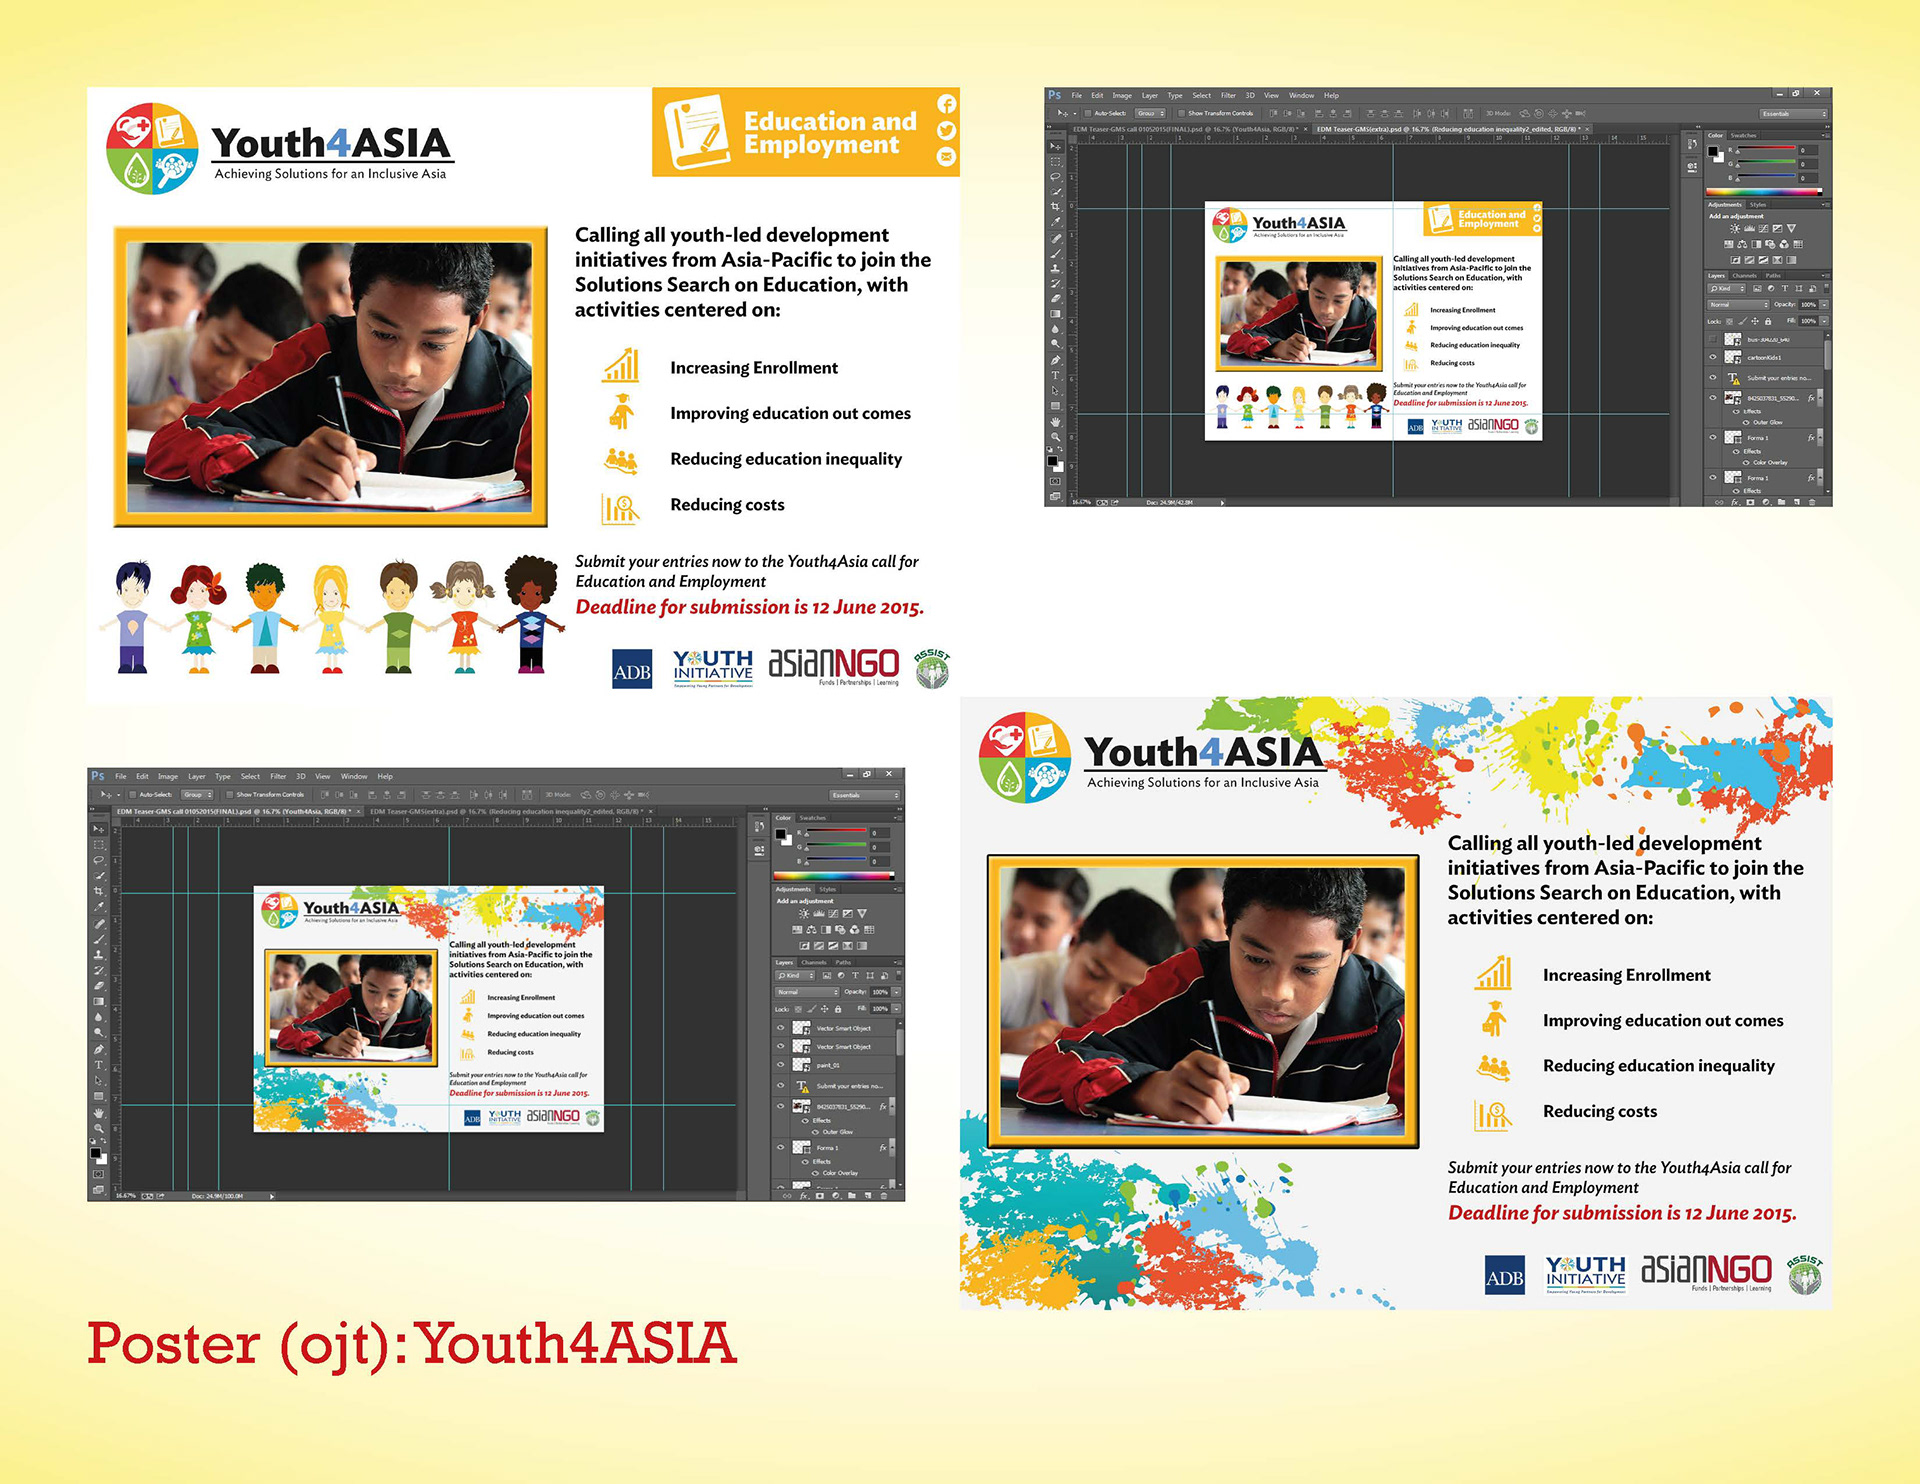Open Essentials workspace dropdown in upper Photoshop window
The image size is (1920, 1484).
tap(1794, 113)
